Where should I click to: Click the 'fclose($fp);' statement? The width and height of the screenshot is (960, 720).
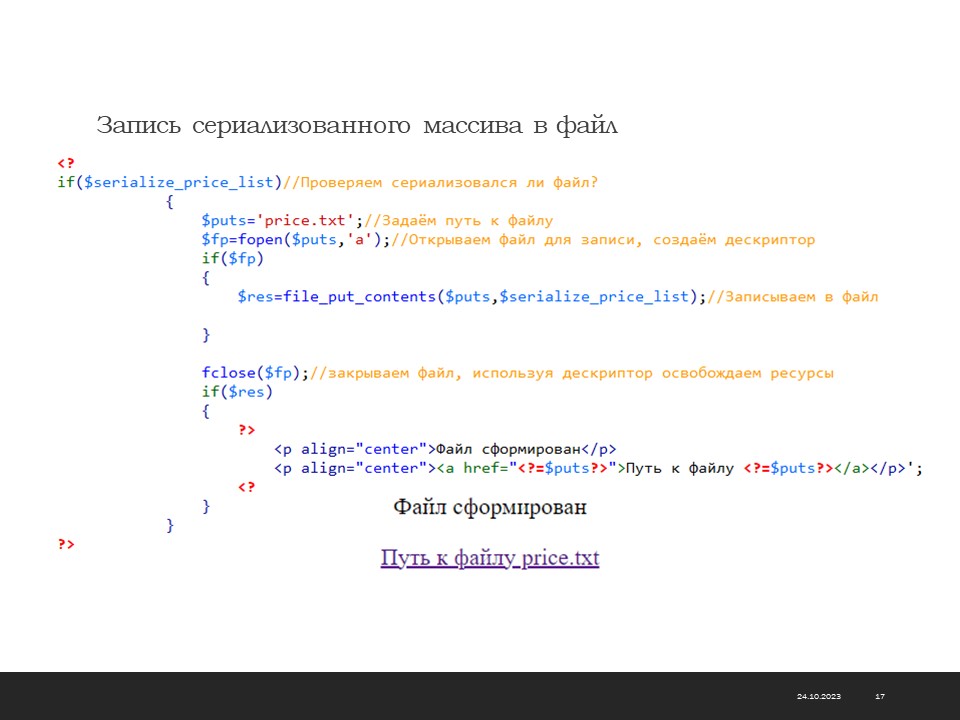255,373
